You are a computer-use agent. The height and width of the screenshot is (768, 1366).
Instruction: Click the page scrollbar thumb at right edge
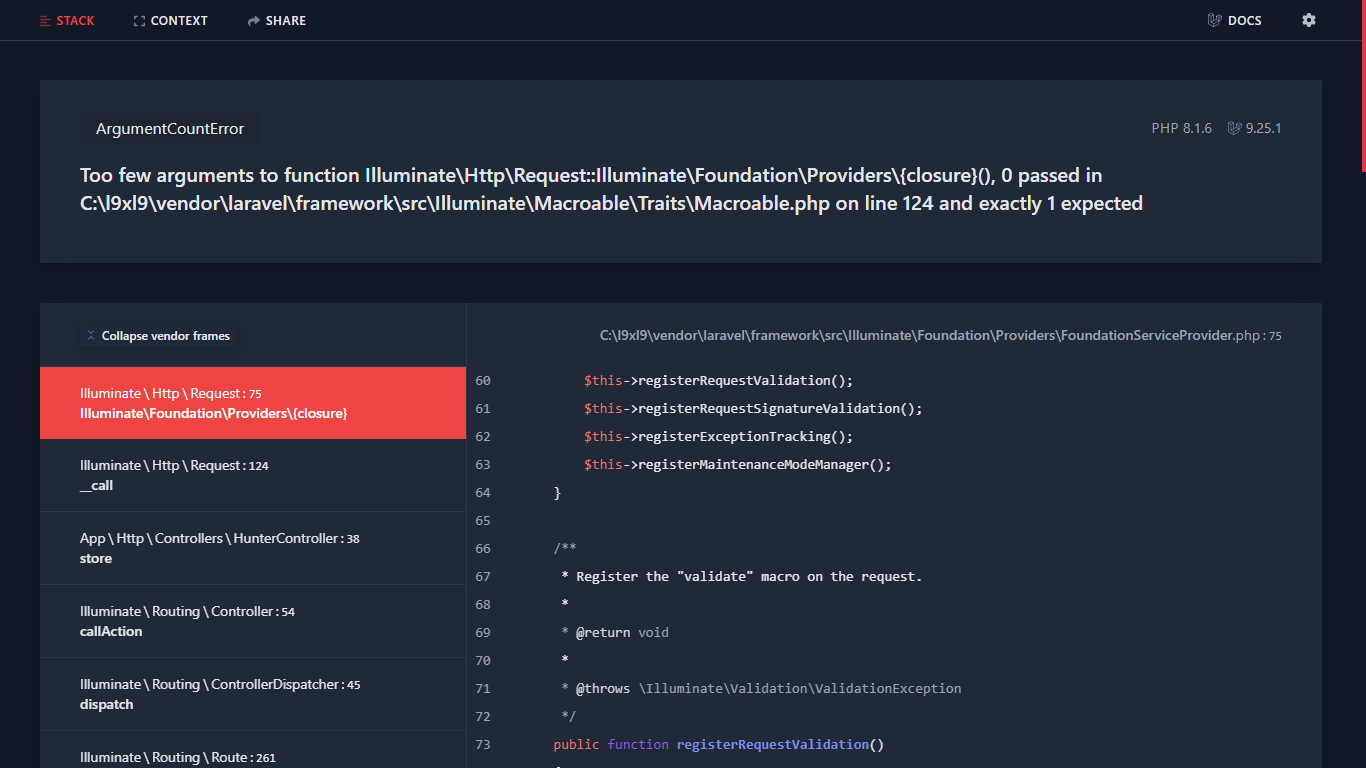point(1363,86)
